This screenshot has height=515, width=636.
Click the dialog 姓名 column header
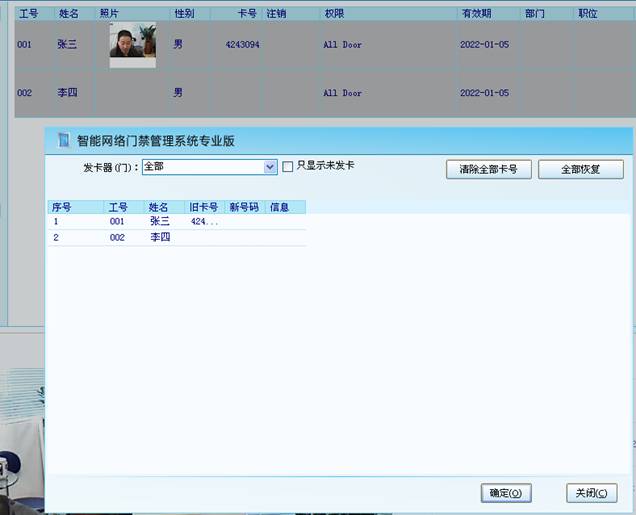click(164, 207)
